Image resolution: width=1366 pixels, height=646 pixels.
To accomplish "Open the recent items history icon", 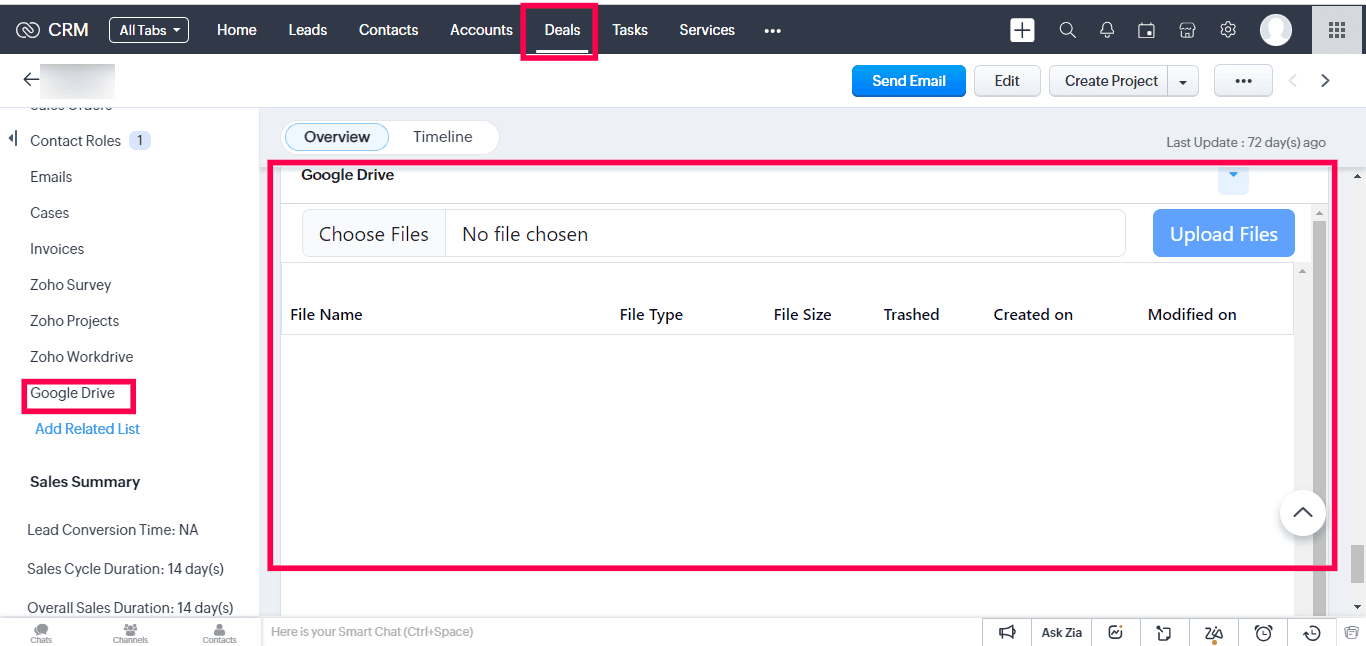I will (1312, 632).
